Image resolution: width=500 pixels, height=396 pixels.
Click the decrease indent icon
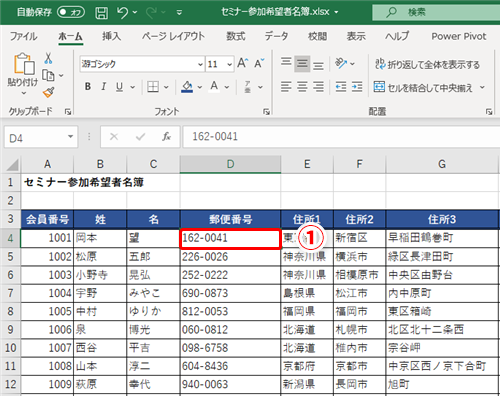(341, 87)
